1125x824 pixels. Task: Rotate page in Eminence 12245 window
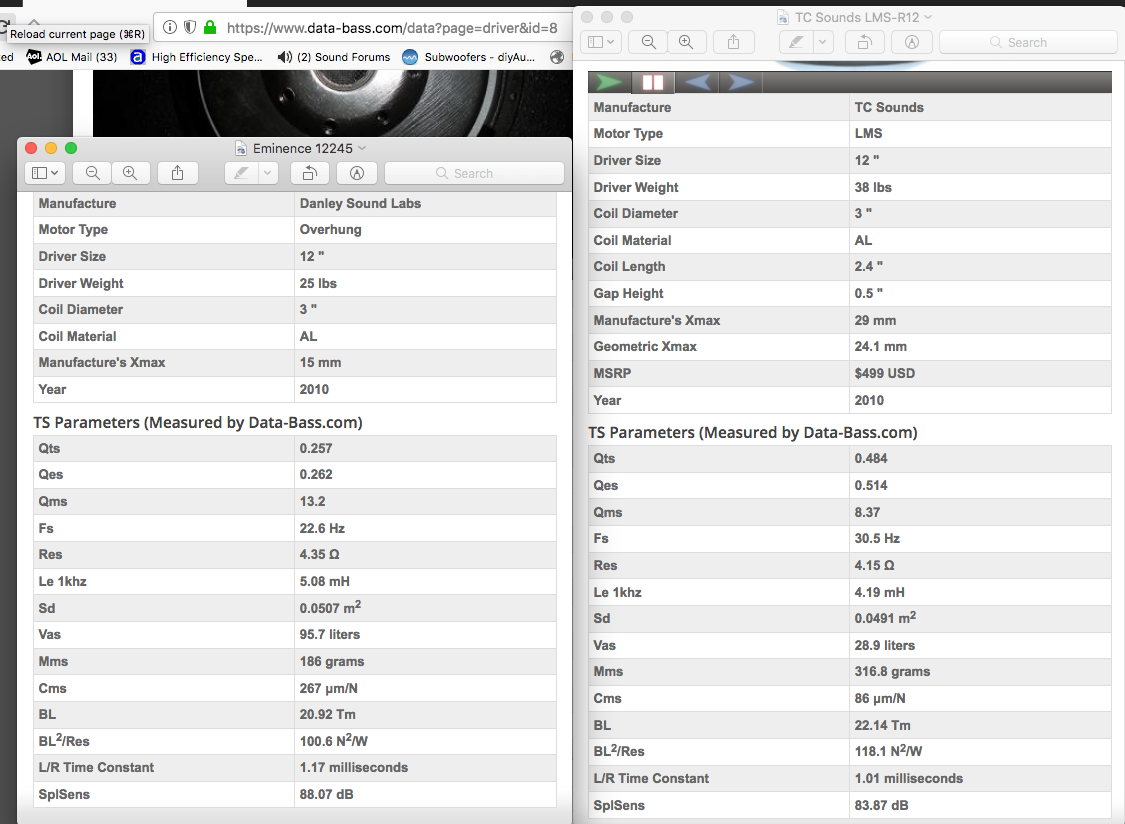[x=309, y=173]
